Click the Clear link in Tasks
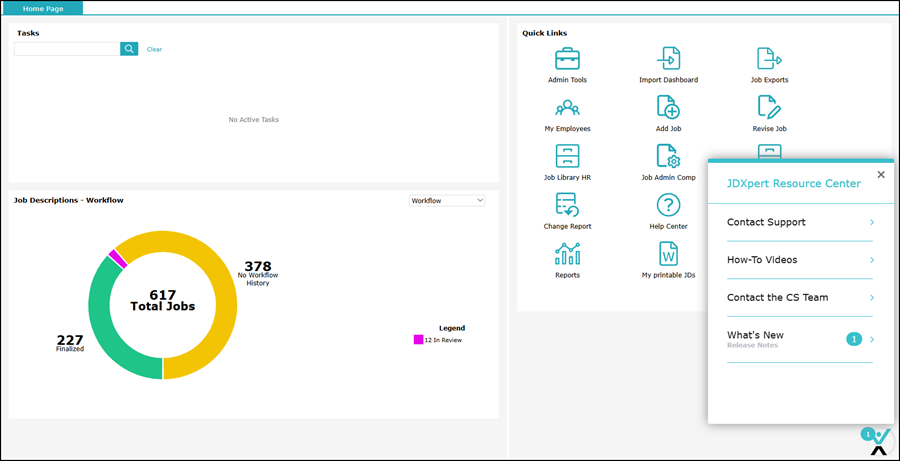The width and height of the screenshot is (900, 462). [x=154, y=49]
